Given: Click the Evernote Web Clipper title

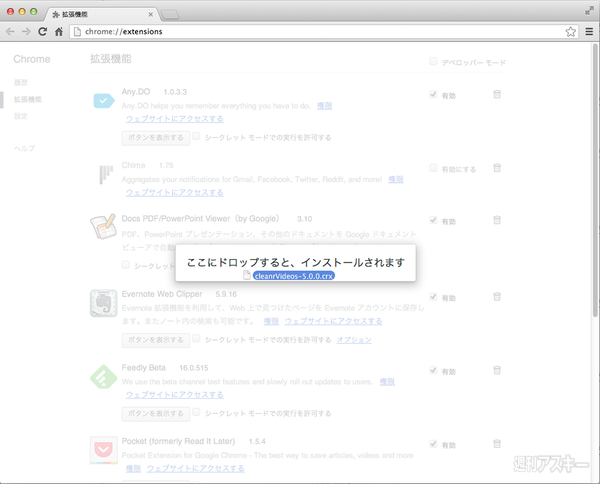Looking at the screenshot, I should coord(162,294).
